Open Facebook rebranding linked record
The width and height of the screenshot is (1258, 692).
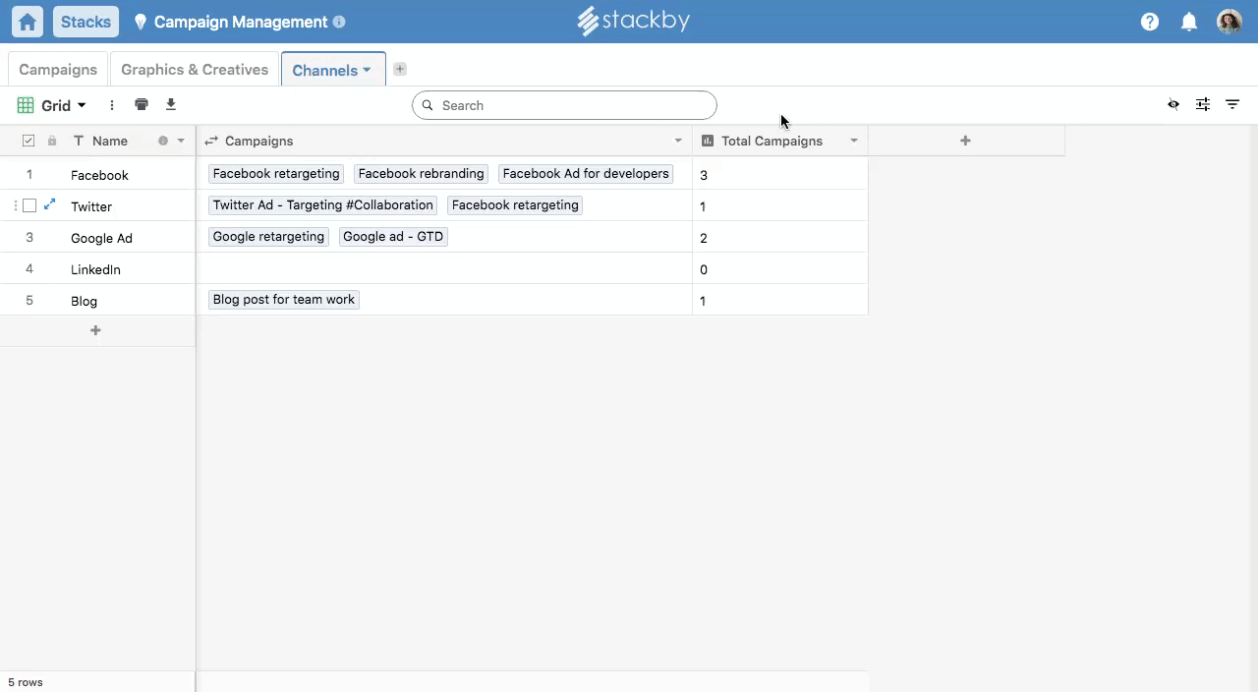pos(421,174)
